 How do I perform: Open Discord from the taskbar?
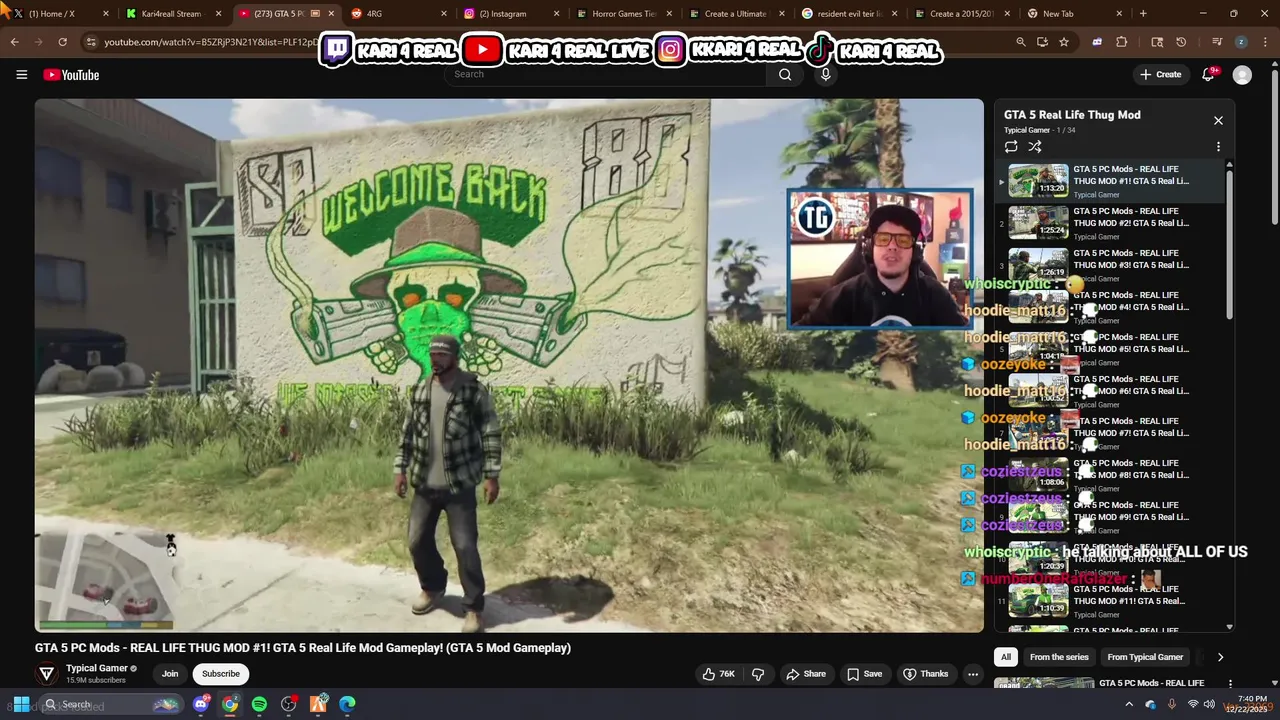[x=201, y=704]
